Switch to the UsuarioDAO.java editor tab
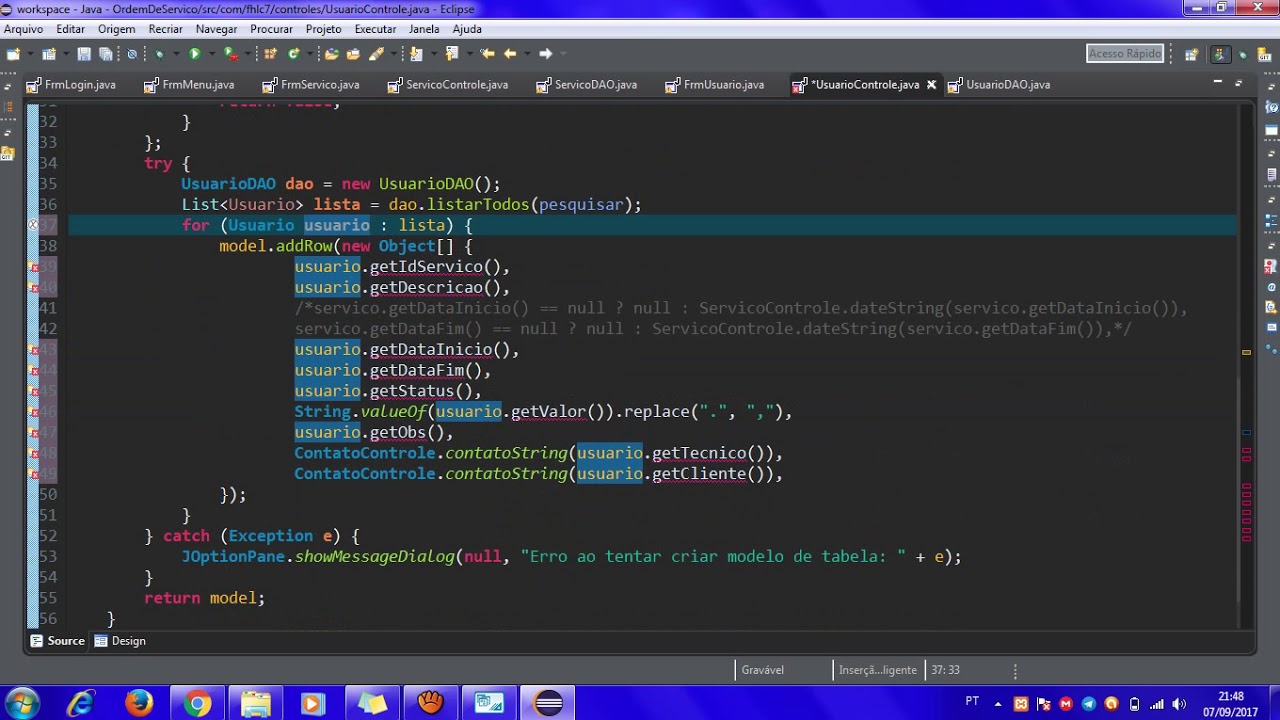Image resolution: width=1280 pixels, height=720 pixels. click(998, 85)
